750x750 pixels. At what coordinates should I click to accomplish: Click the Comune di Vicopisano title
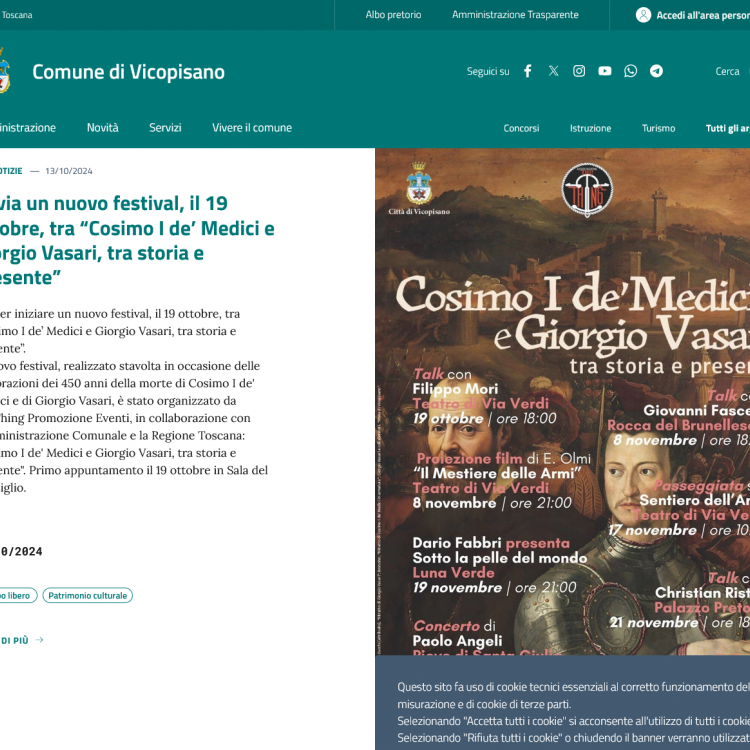(128, 72)
